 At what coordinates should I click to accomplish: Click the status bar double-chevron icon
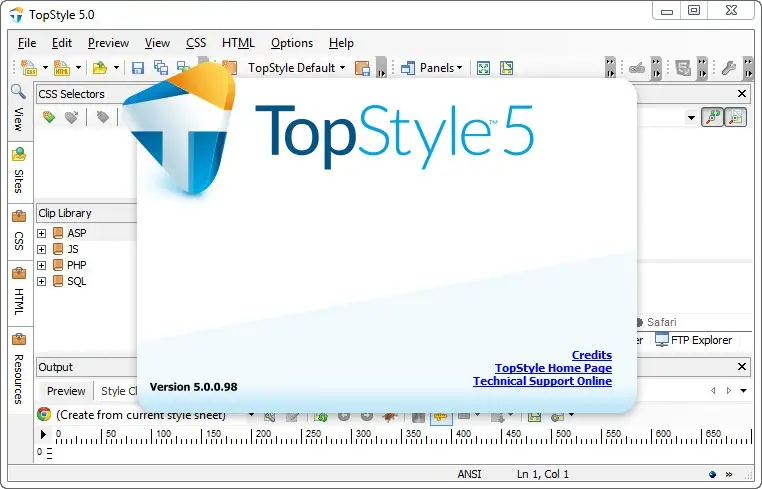pos(729,474)
